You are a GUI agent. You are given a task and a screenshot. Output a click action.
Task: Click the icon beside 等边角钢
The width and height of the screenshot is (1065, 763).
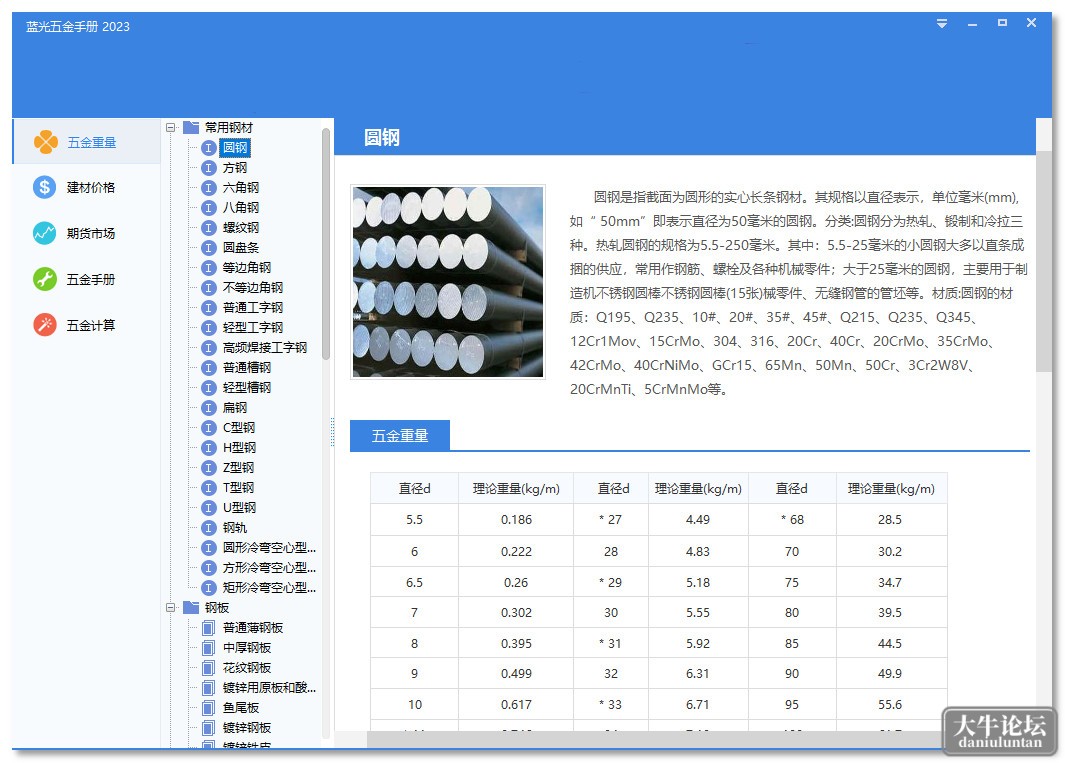pyautogui.click(x=209, y=268)
